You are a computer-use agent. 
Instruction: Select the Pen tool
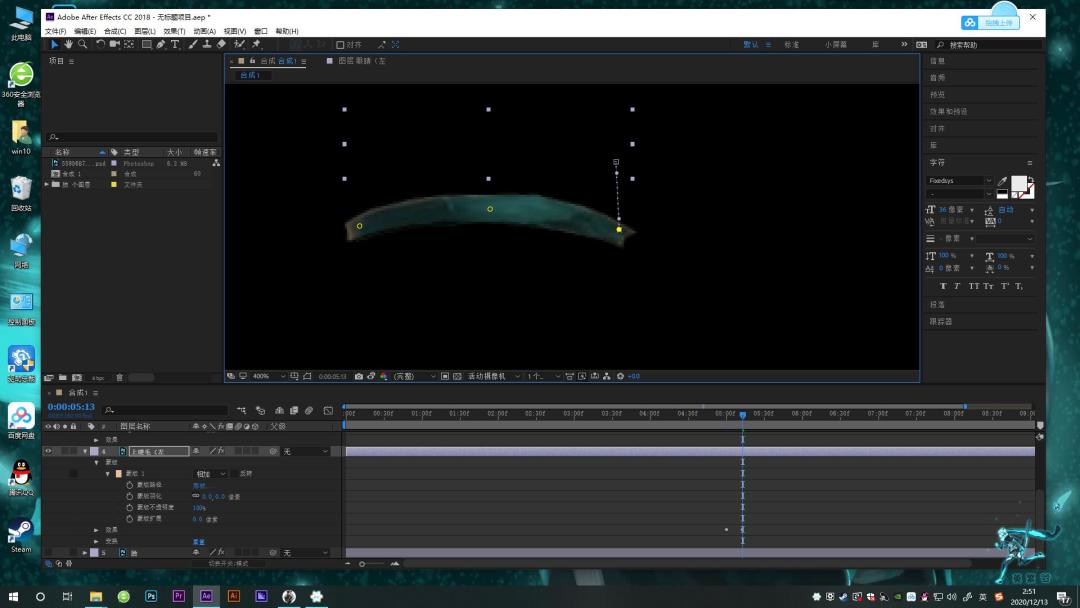click(160, 44)
